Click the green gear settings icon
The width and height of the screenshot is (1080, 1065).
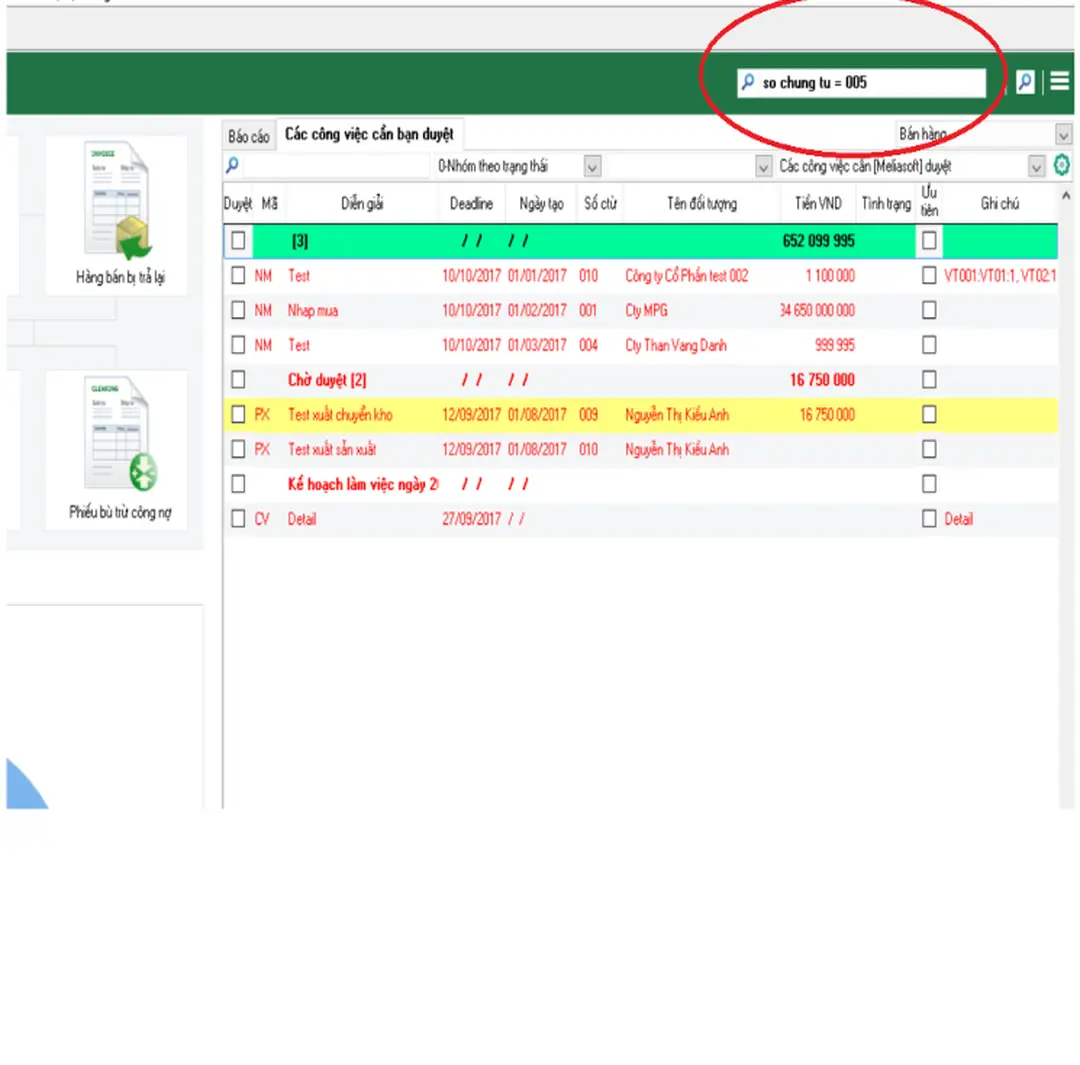[1061, 166]
